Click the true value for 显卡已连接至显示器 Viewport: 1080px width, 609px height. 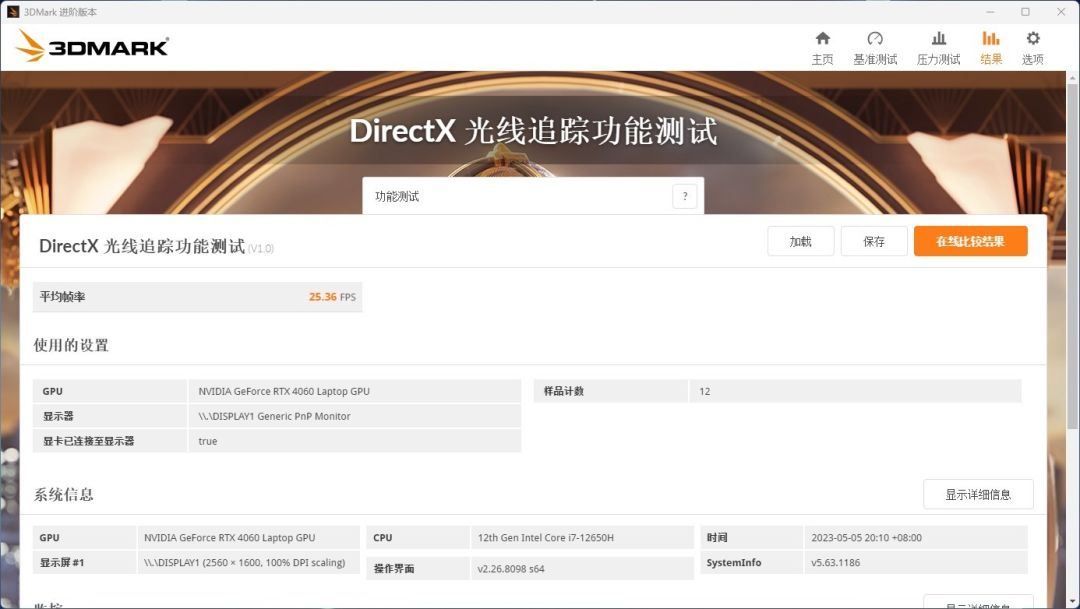[x=207, y=441]
